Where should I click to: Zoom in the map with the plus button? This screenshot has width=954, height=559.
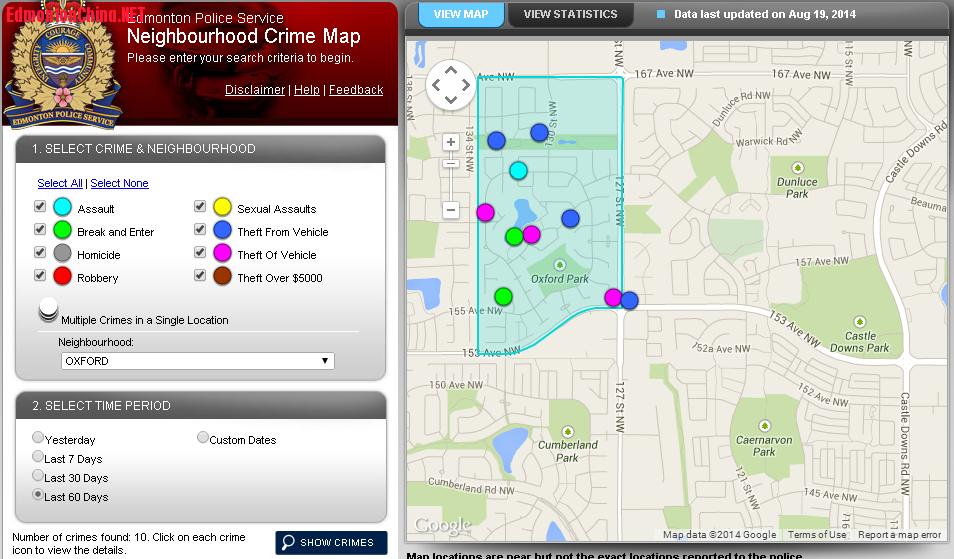coord(451,143)
